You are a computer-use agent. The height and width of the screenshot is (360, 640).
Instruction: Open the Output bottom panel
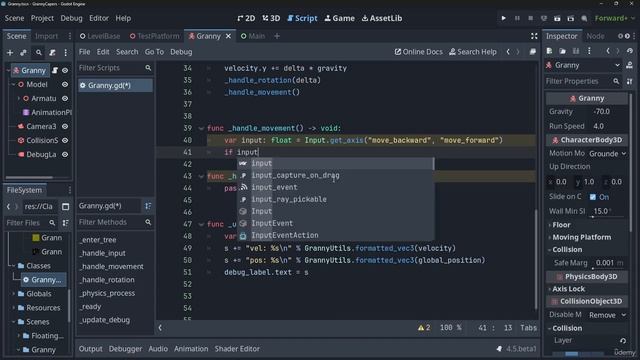(x=91, y=349)
